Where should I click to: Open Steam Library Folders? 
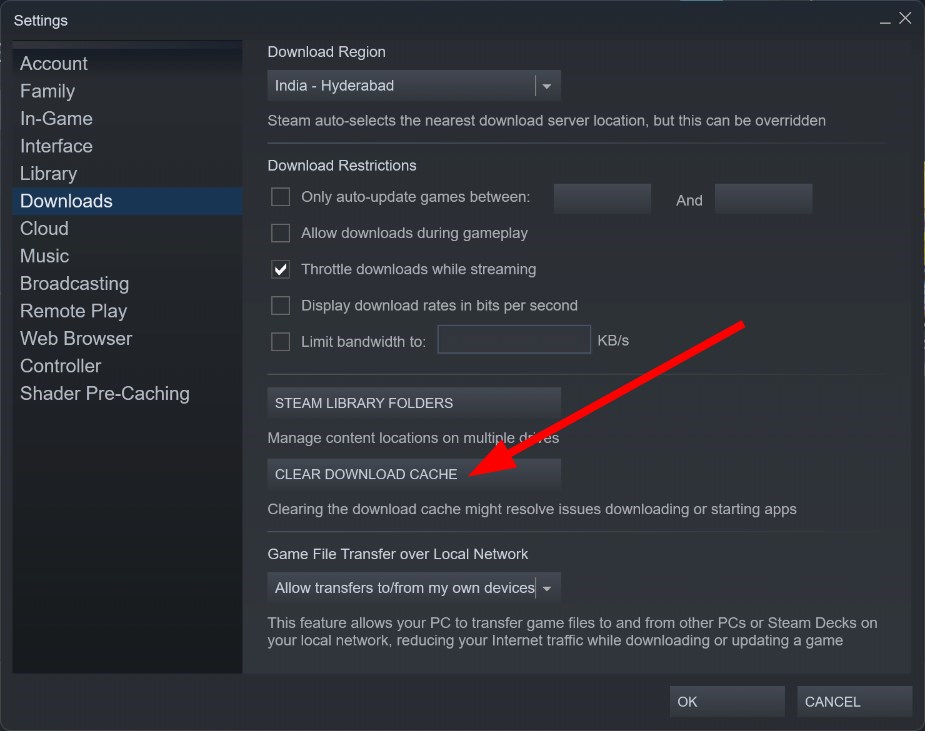[x=414, y=403]
